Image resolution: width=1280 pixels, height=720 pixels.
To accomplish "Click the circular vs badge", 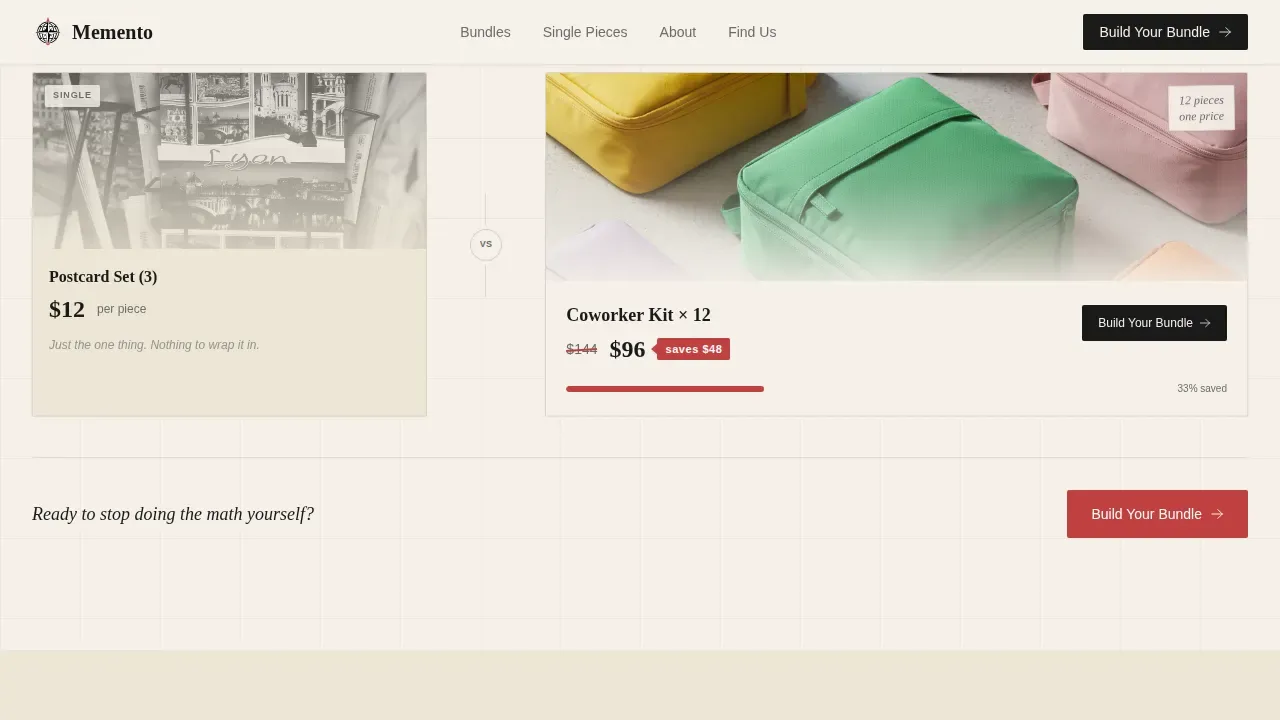I will [486, 245].
